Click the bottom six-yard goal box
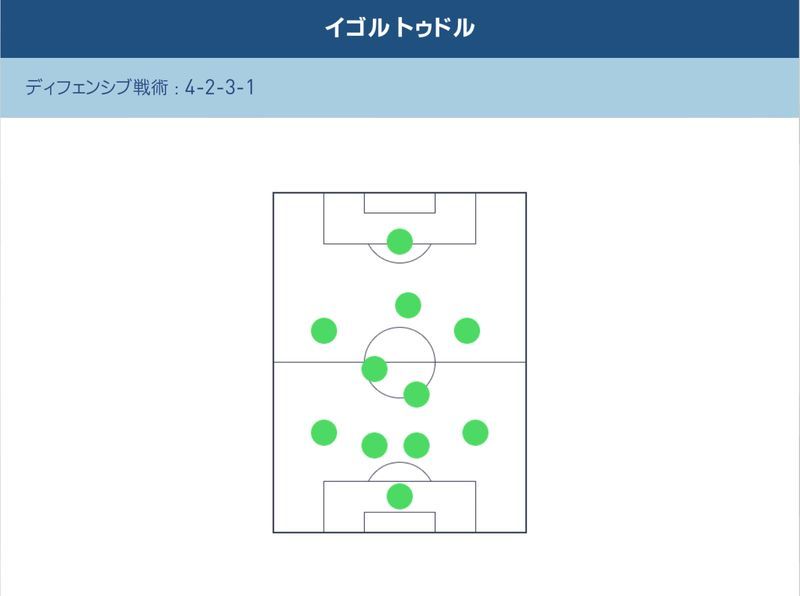This screenshot has width=800, height=596. [399, 522]
